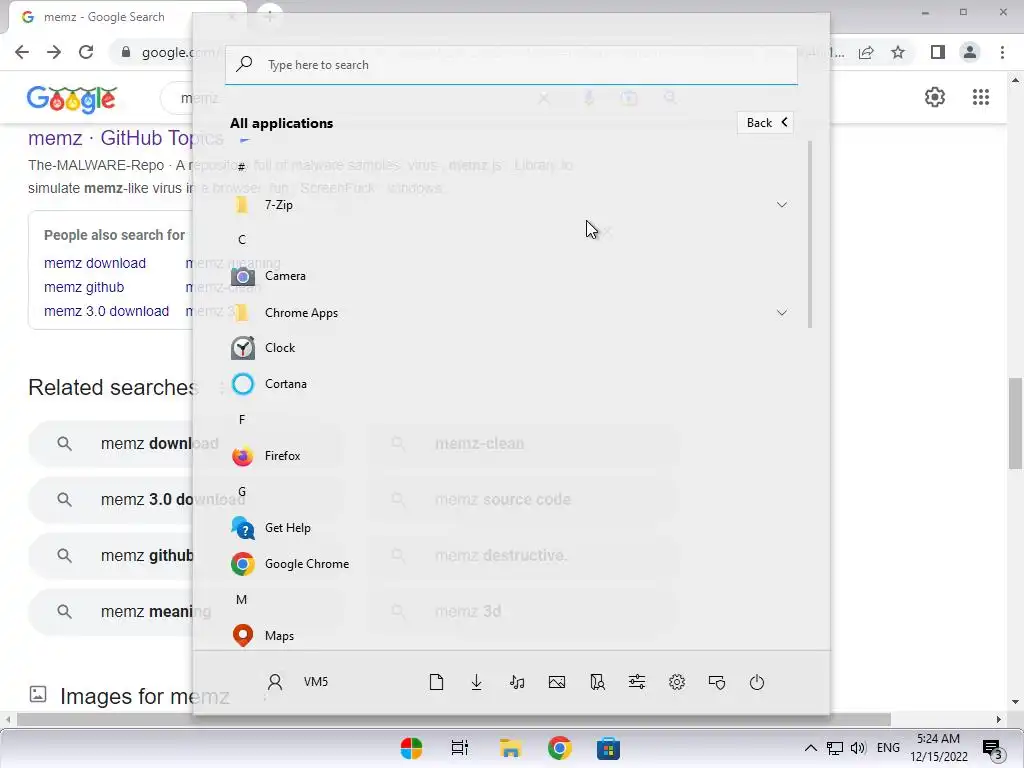Open the Maps app icon

(x=242, y=635)
